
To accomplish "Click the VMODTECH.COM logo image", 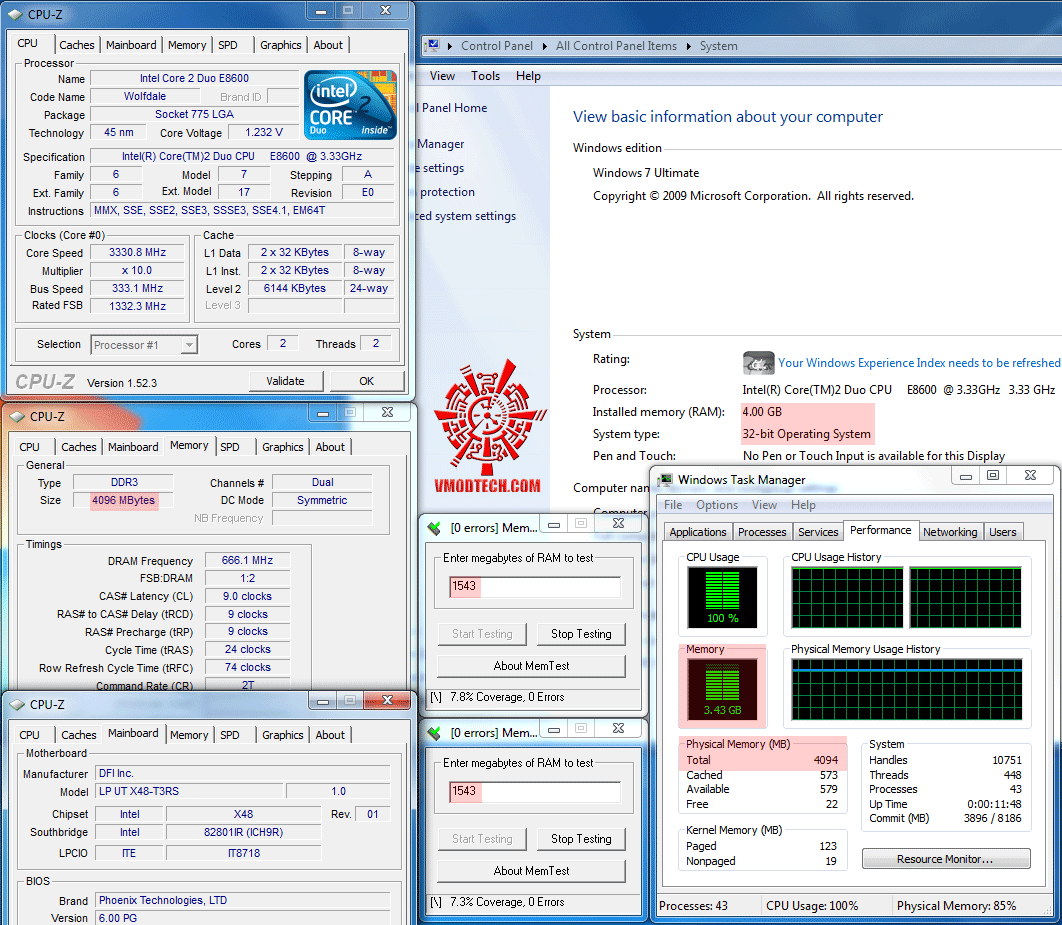I will 489,427.
